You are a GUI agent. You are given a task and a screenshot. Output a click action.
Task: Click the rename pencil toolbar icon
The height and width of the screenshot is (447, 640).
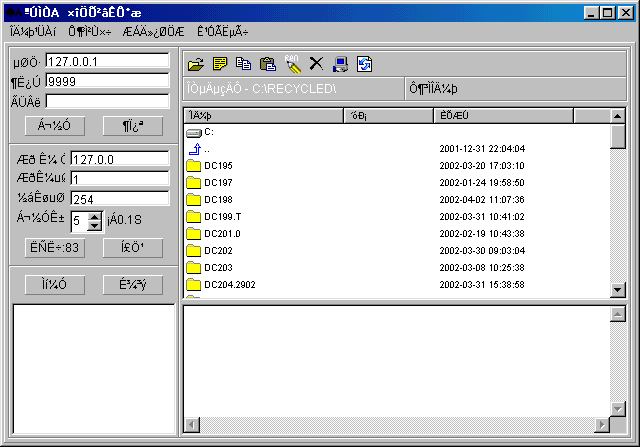(292, 64)
